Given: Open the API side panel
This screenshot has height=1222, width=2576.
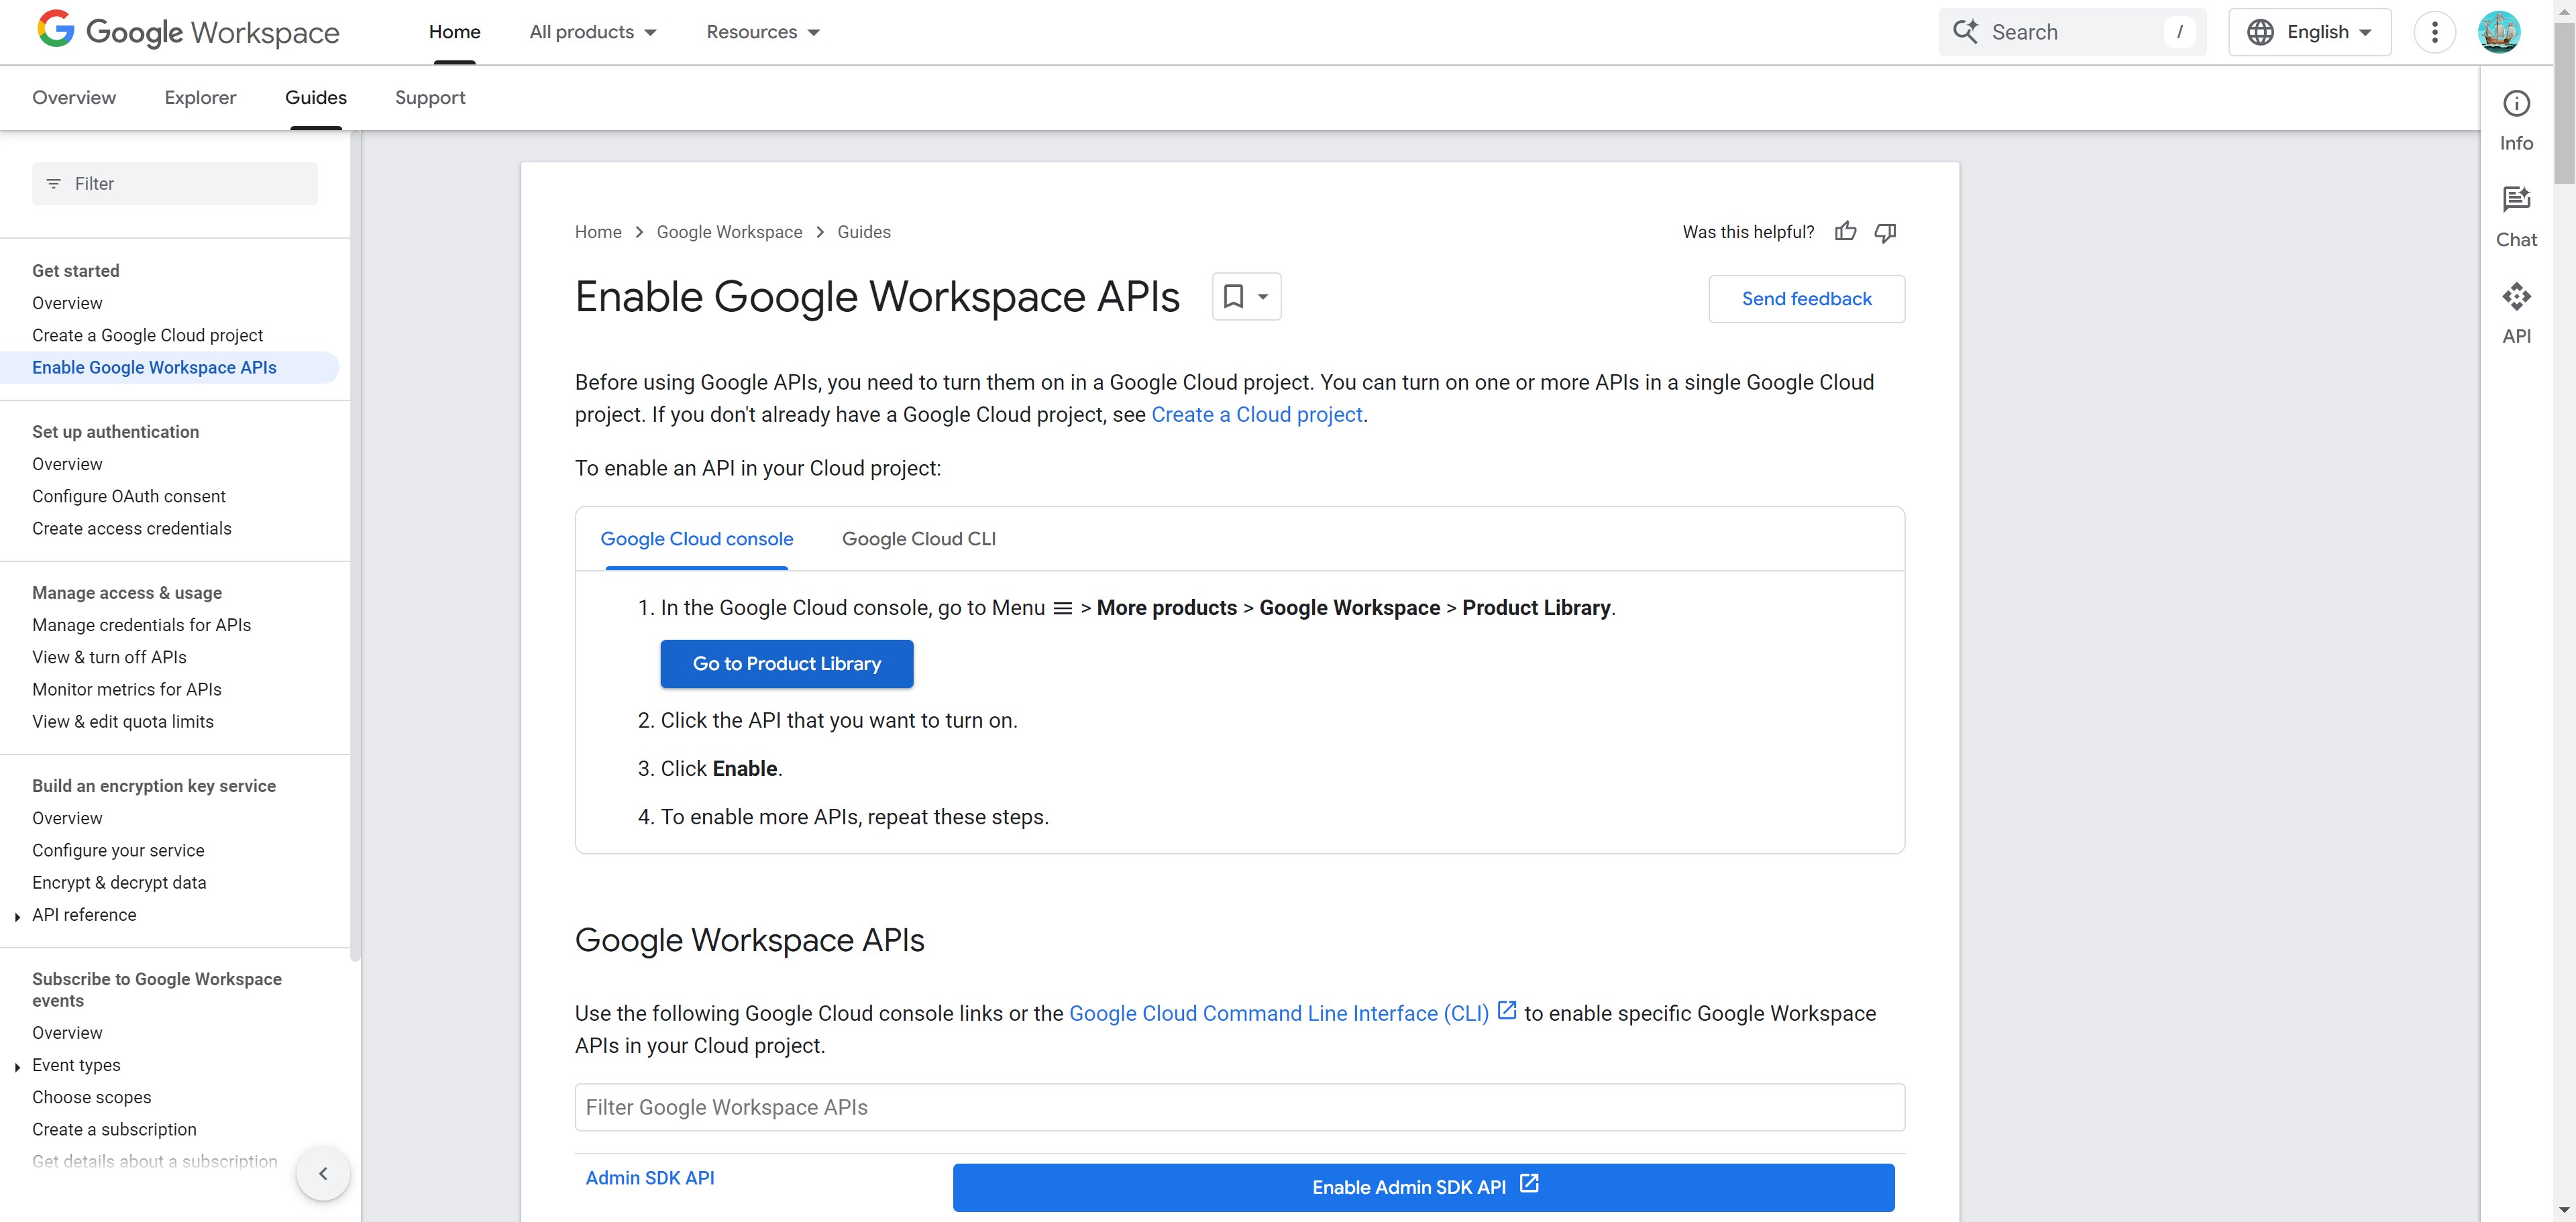Looking at the screenshot, I should point(2516,313).
